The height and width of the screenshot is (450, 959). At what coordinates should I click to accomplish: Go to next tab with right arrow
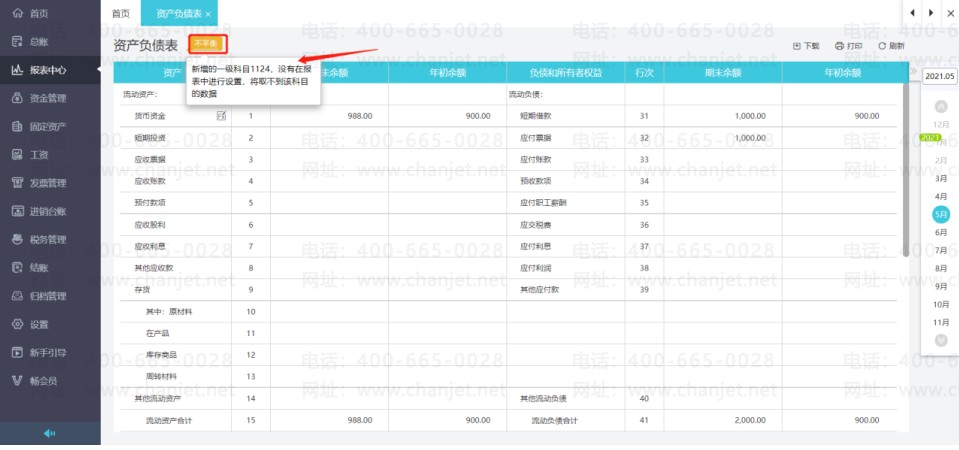pyautogui.click(x=931, y=13)
